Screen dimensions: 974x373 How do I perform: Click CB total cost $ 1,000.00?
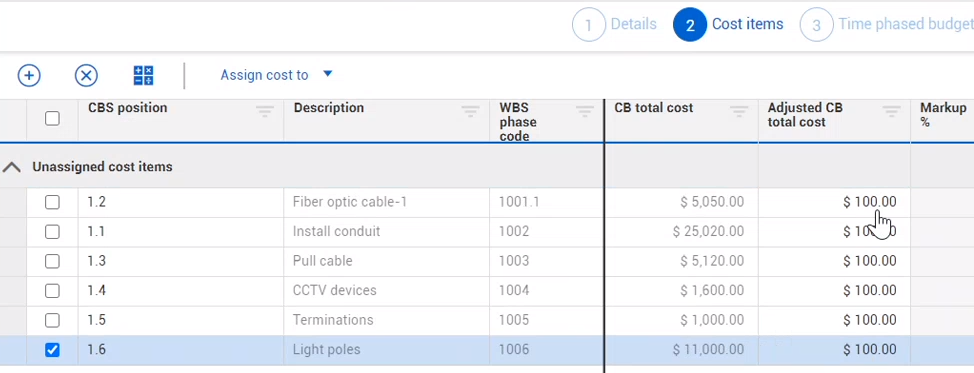(x=712, y=320)
